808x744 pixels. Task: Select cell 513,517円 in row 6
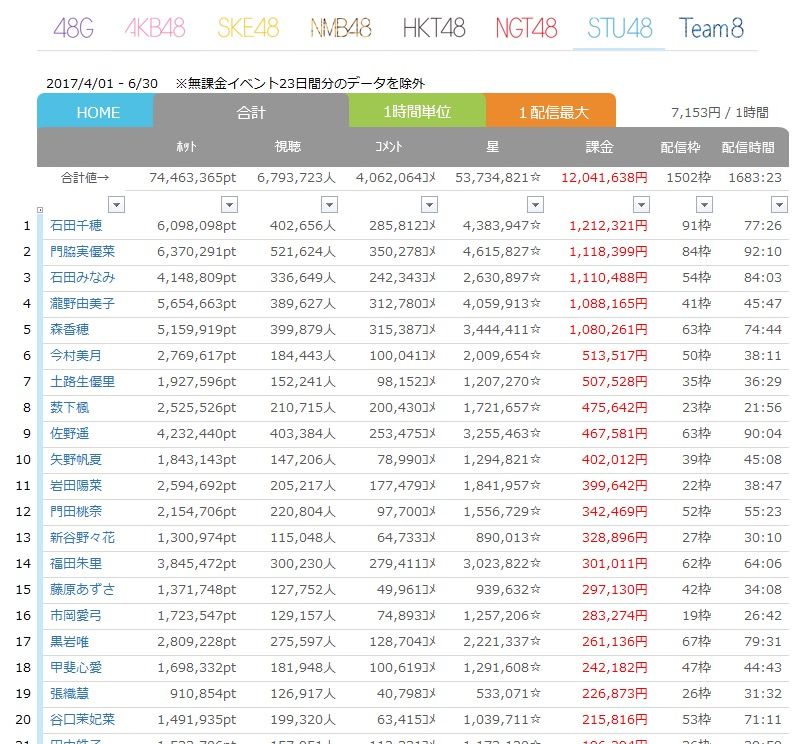pyautogui.click(x=615, y=356)
